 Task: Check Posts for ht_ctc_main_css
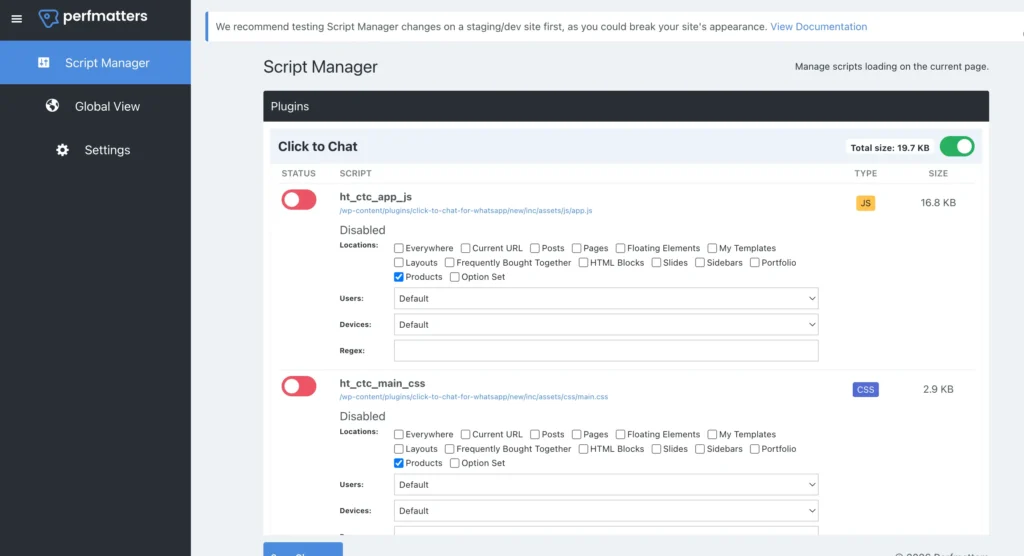pyautogui.click(x=534, y=434)
